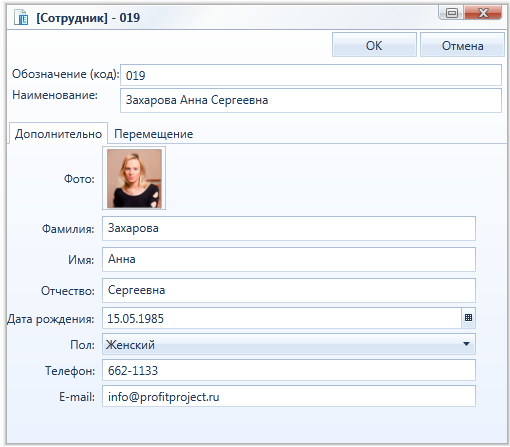Click the [Сотрудник] - 019 window title
Viewport: 510px width, 447px height.
click(88, 17)
